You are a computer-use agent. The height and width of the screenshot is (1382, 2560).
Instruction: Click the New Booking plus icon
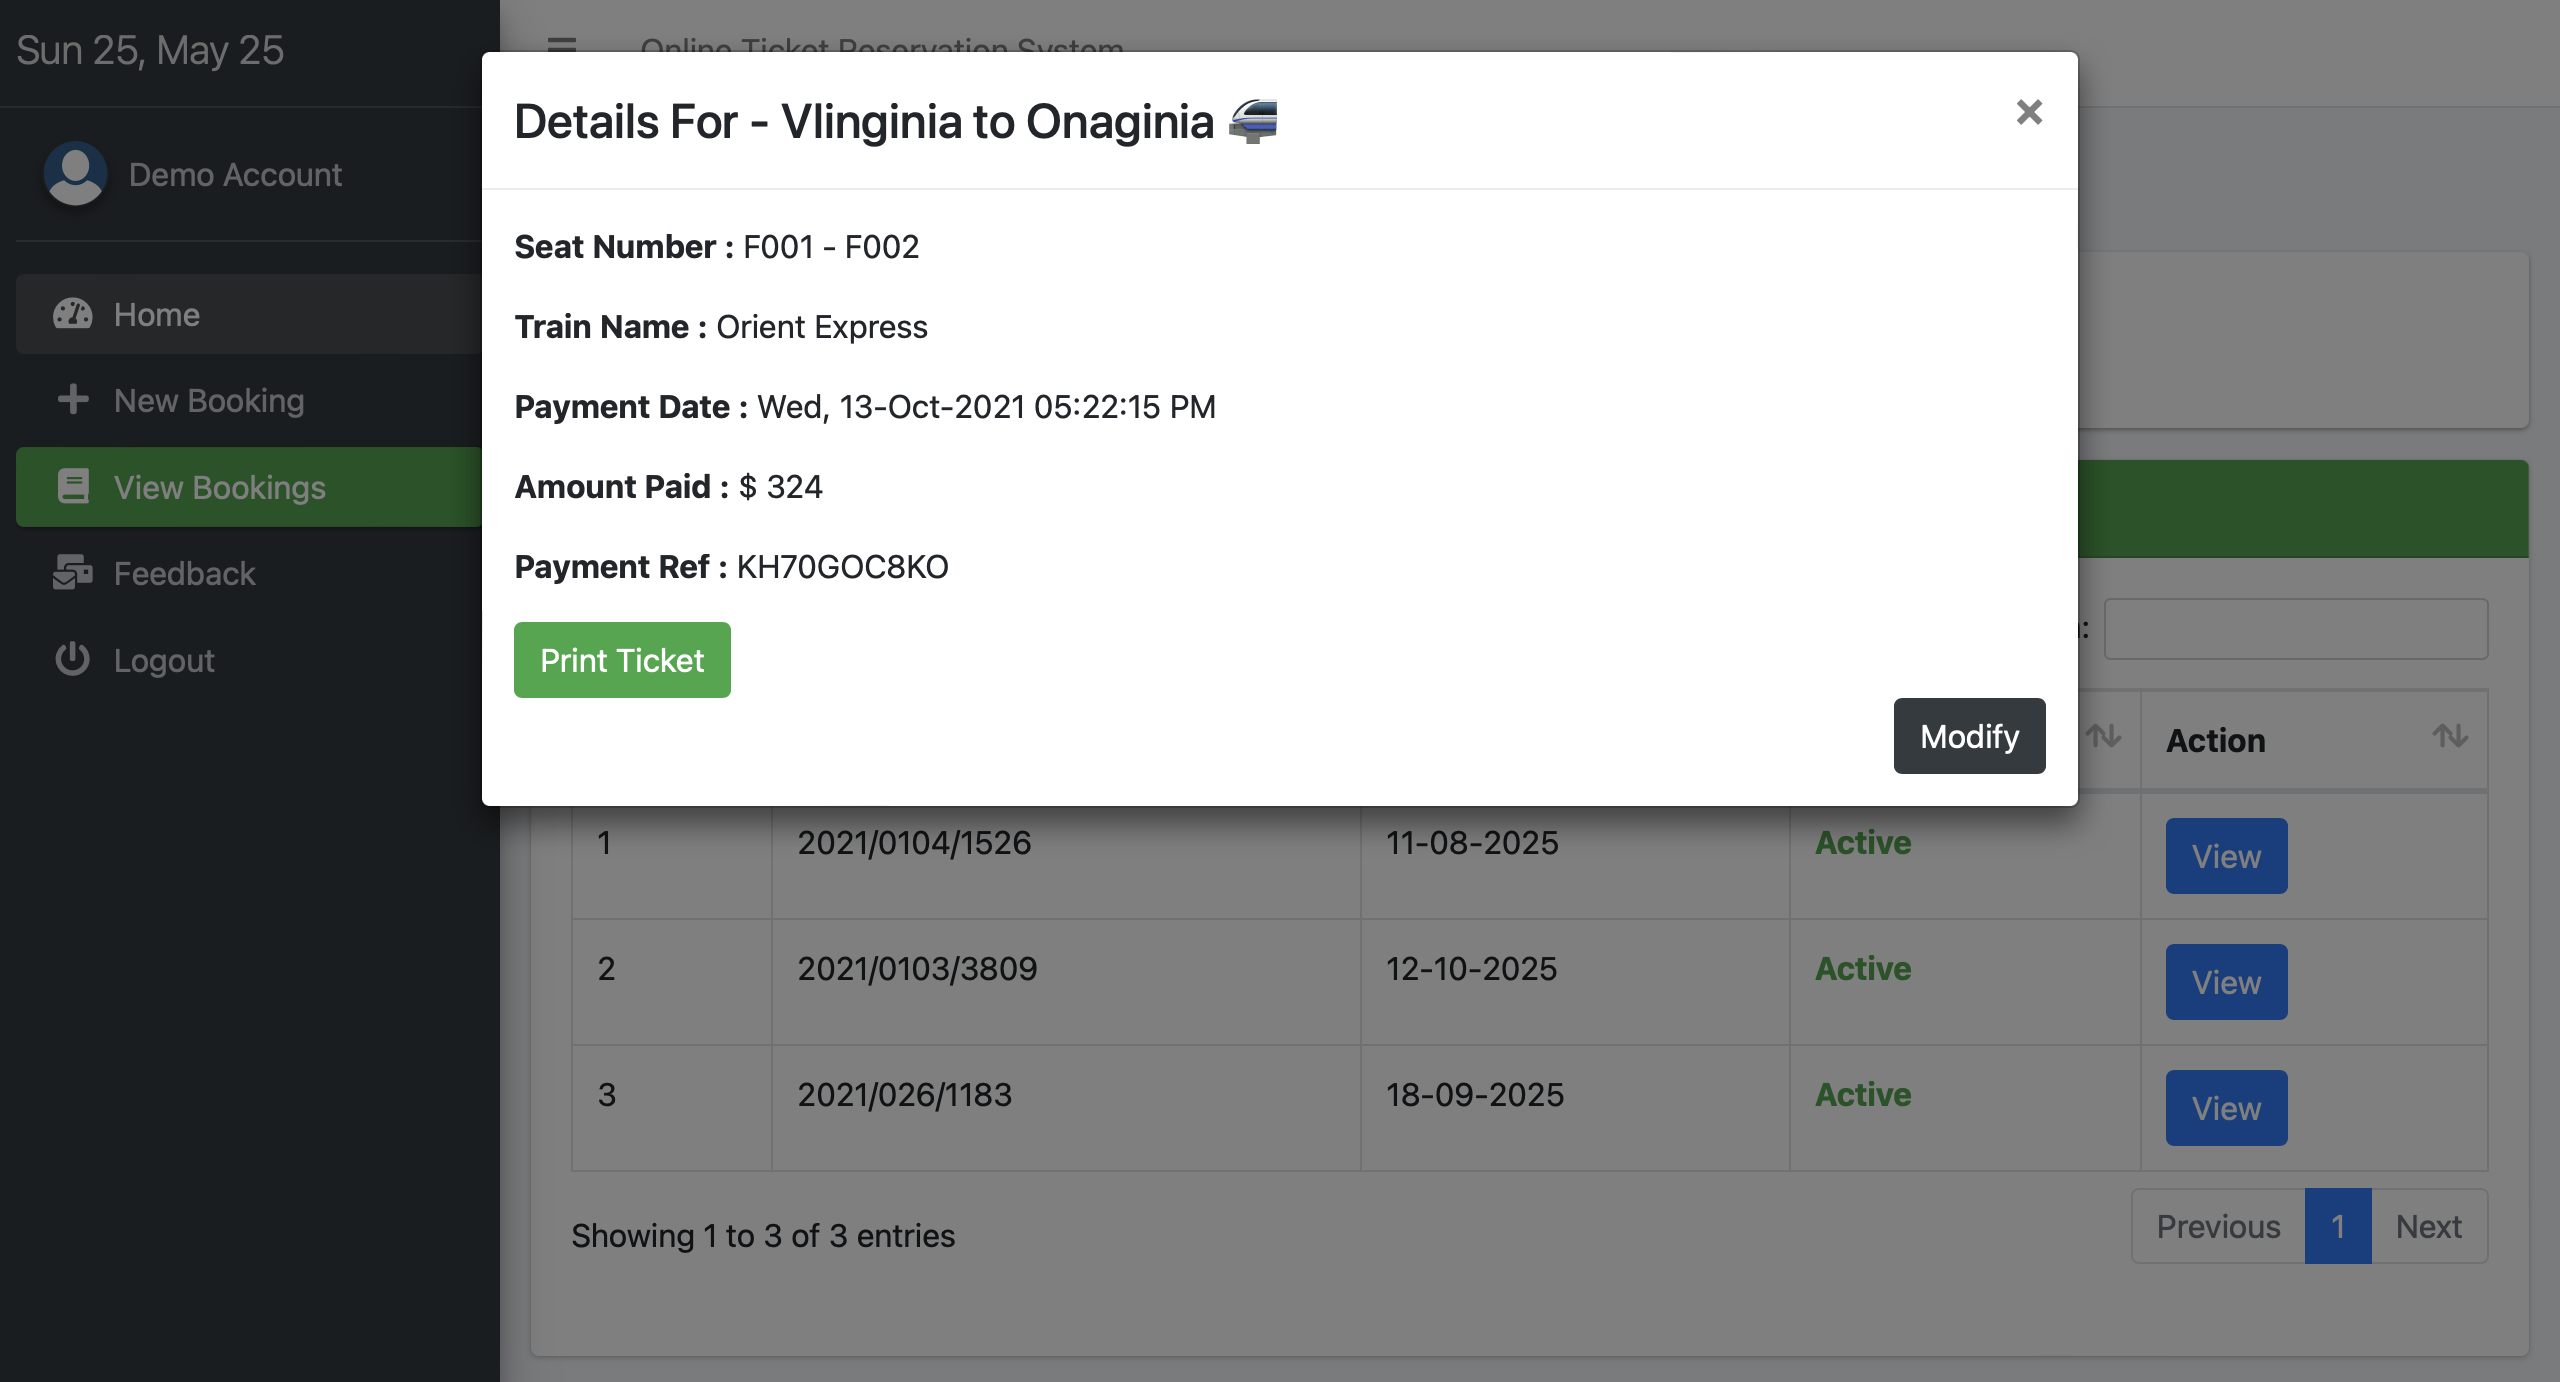[x=72, y=400]
